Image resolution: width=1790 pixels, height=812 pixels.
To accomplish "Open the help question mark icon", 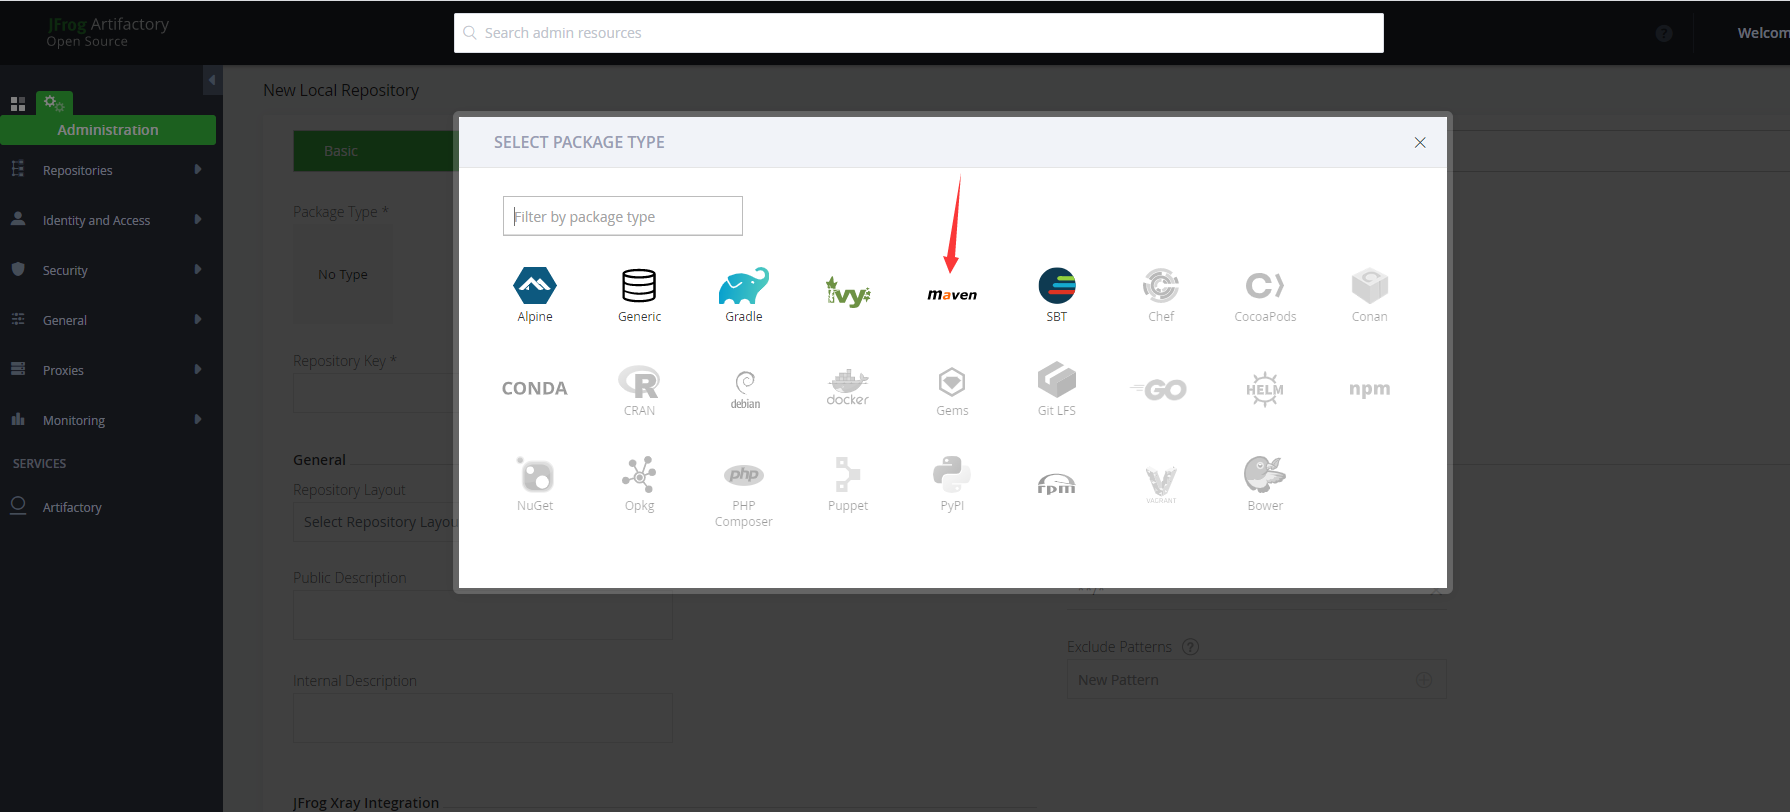I will (1664, 33).
